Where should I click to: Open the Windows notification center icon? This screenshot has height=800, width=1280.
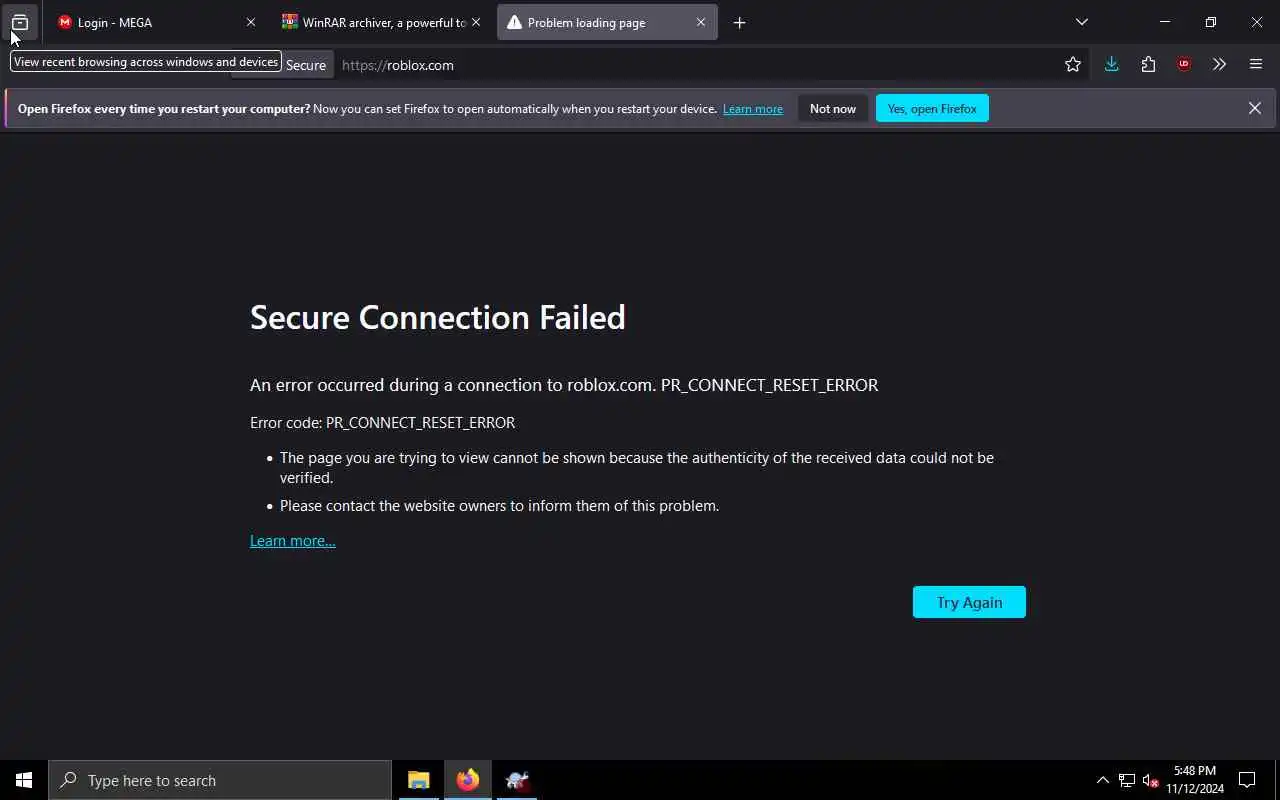click(x=1247, y=780)
